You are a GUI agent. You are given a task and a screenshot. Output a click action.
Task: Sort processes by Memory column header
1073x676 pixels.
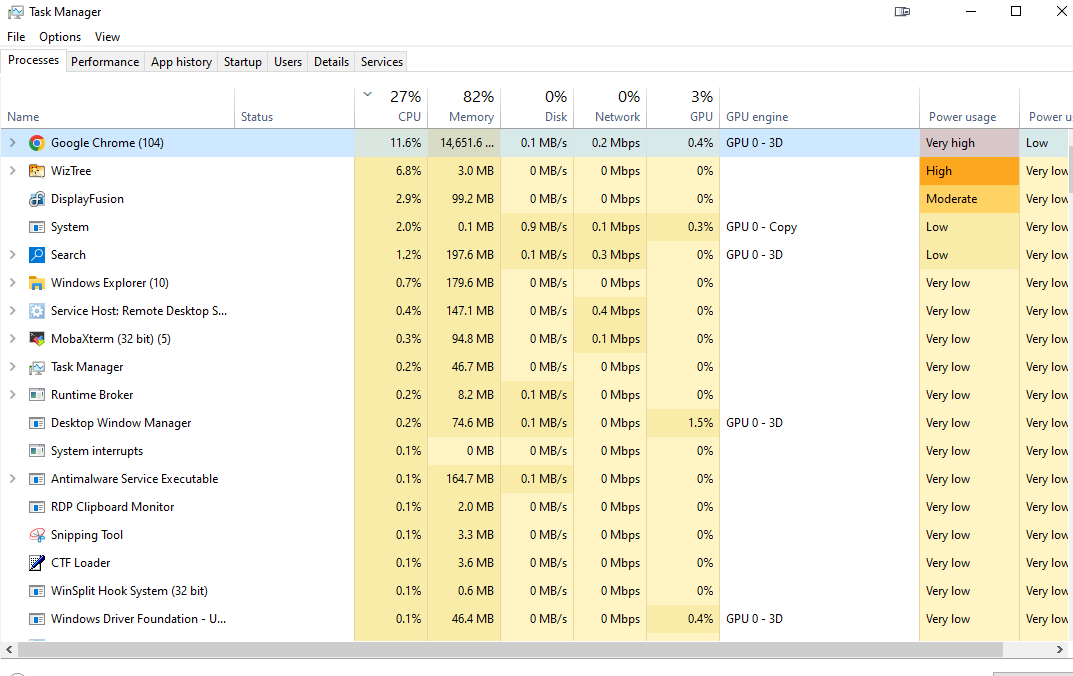464,108
